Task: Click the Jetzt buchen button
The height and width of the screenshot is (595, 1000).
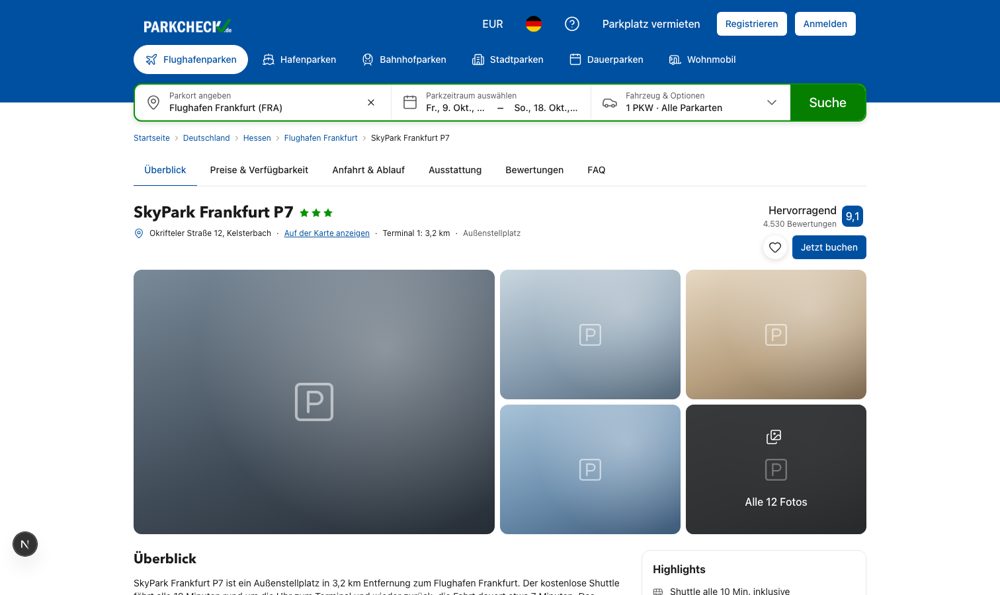Action: (x=829, y=247)
